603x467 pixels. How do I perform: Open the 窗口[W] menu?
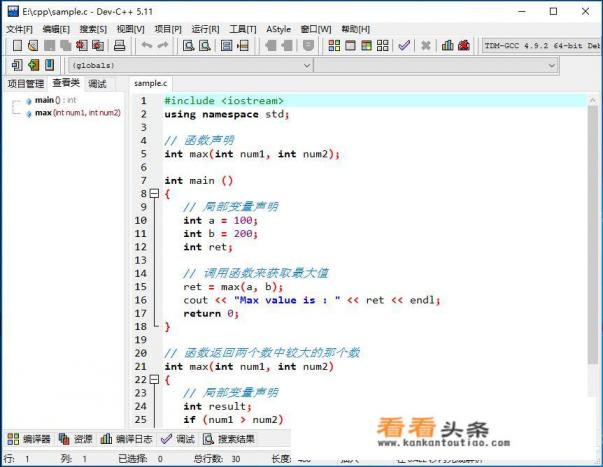click(x=316, y=29)
